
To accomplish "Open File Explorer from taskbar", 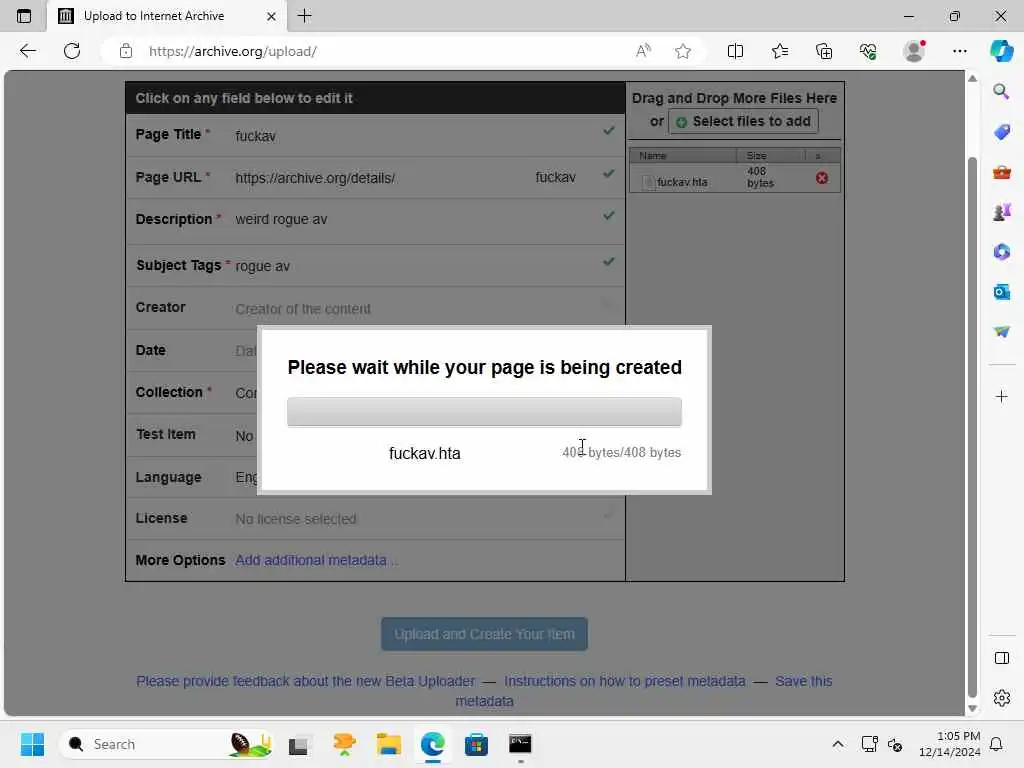I will click(x=389, y=744).
